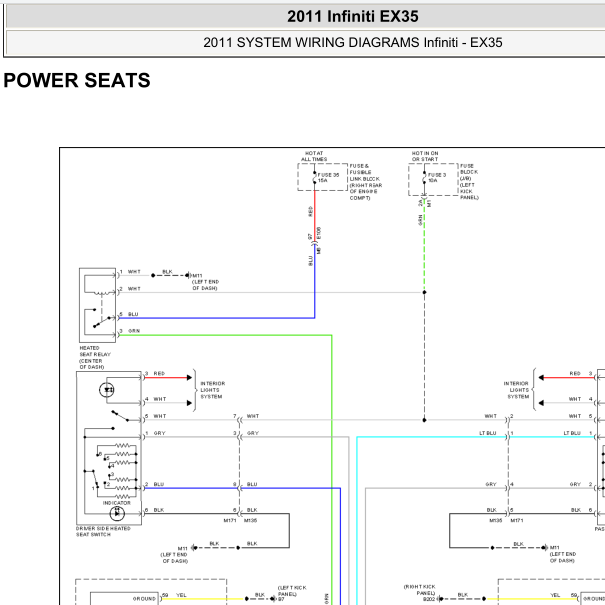Click the "M11 (LEFT END OF DASH)" label at bottom left
Viewport: 605px width, 605px height.
(x=174, y=554)
